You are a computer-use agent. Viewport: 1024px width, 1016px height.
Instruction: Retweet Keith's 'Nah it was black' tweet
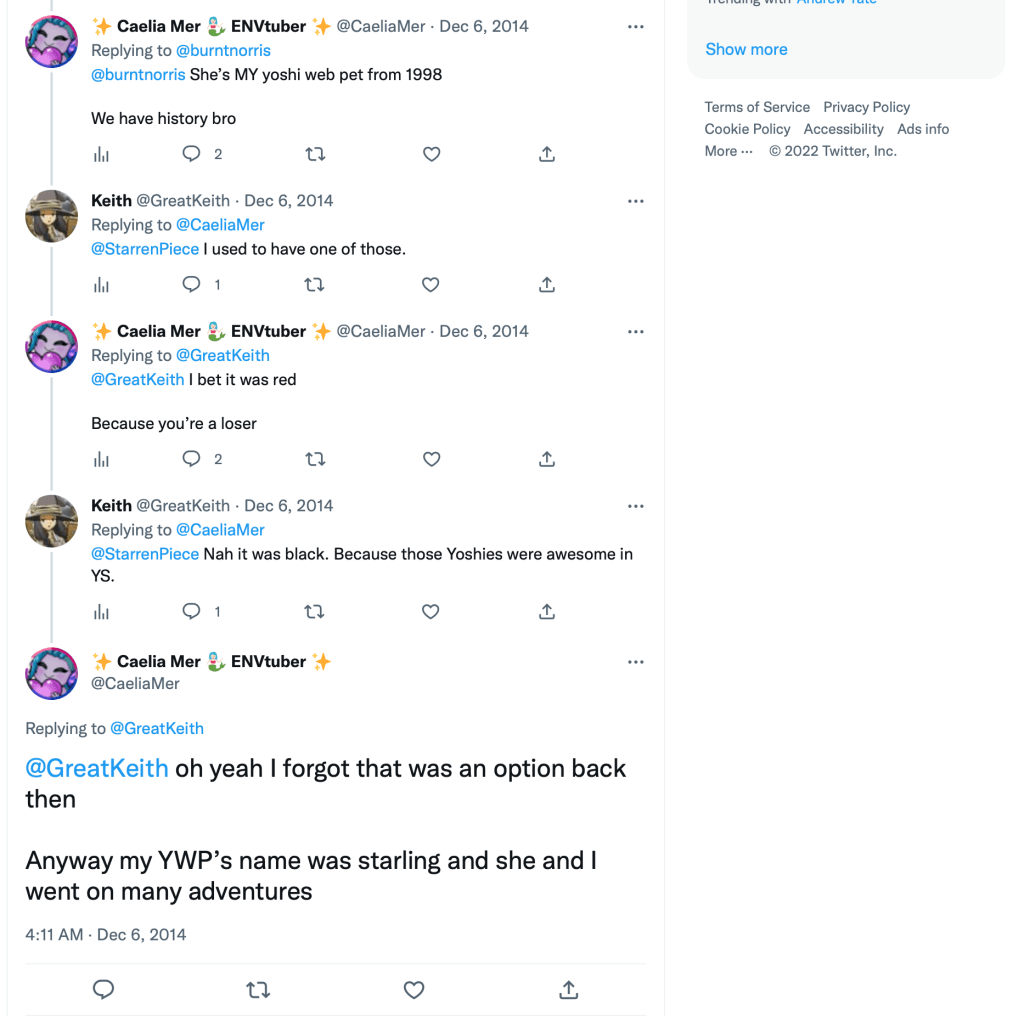click(x=314, y=611)
